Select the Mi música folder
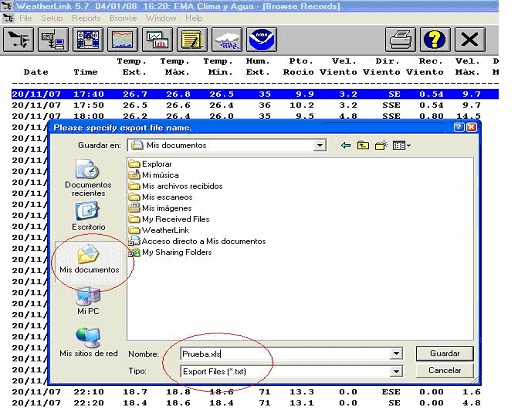The height and width of the screenshot is (408, 517). click(x=154, y=175)
